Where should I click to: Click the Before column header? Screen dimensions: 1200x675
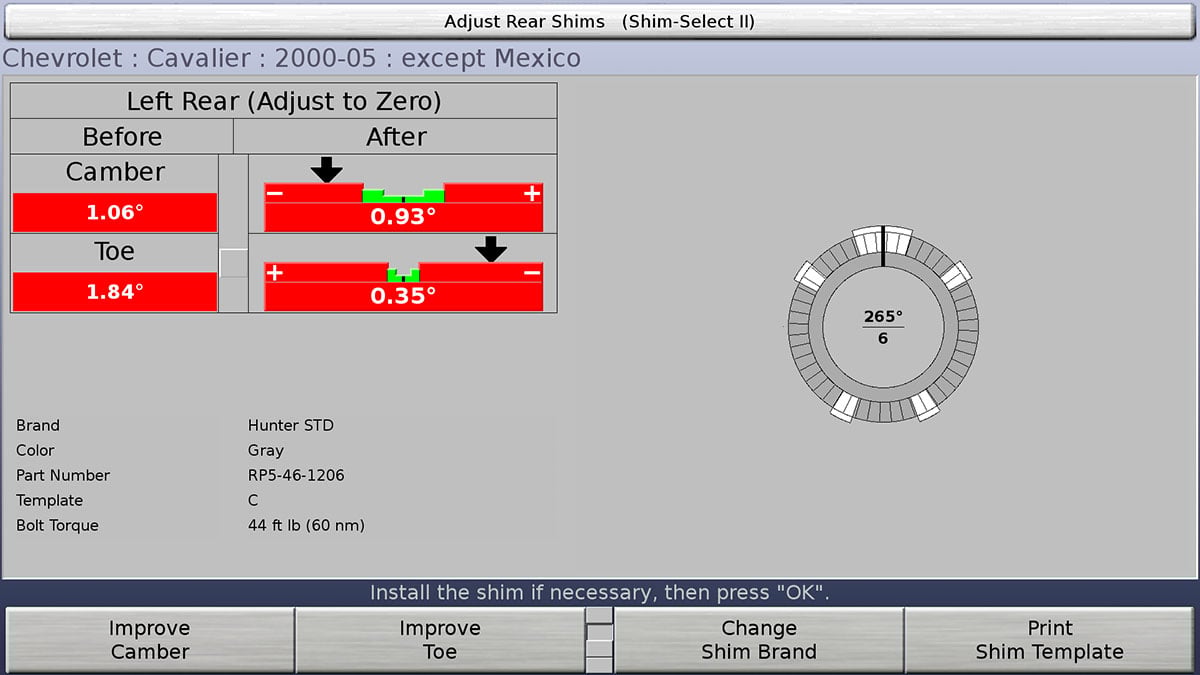click(x=122, y=137)
